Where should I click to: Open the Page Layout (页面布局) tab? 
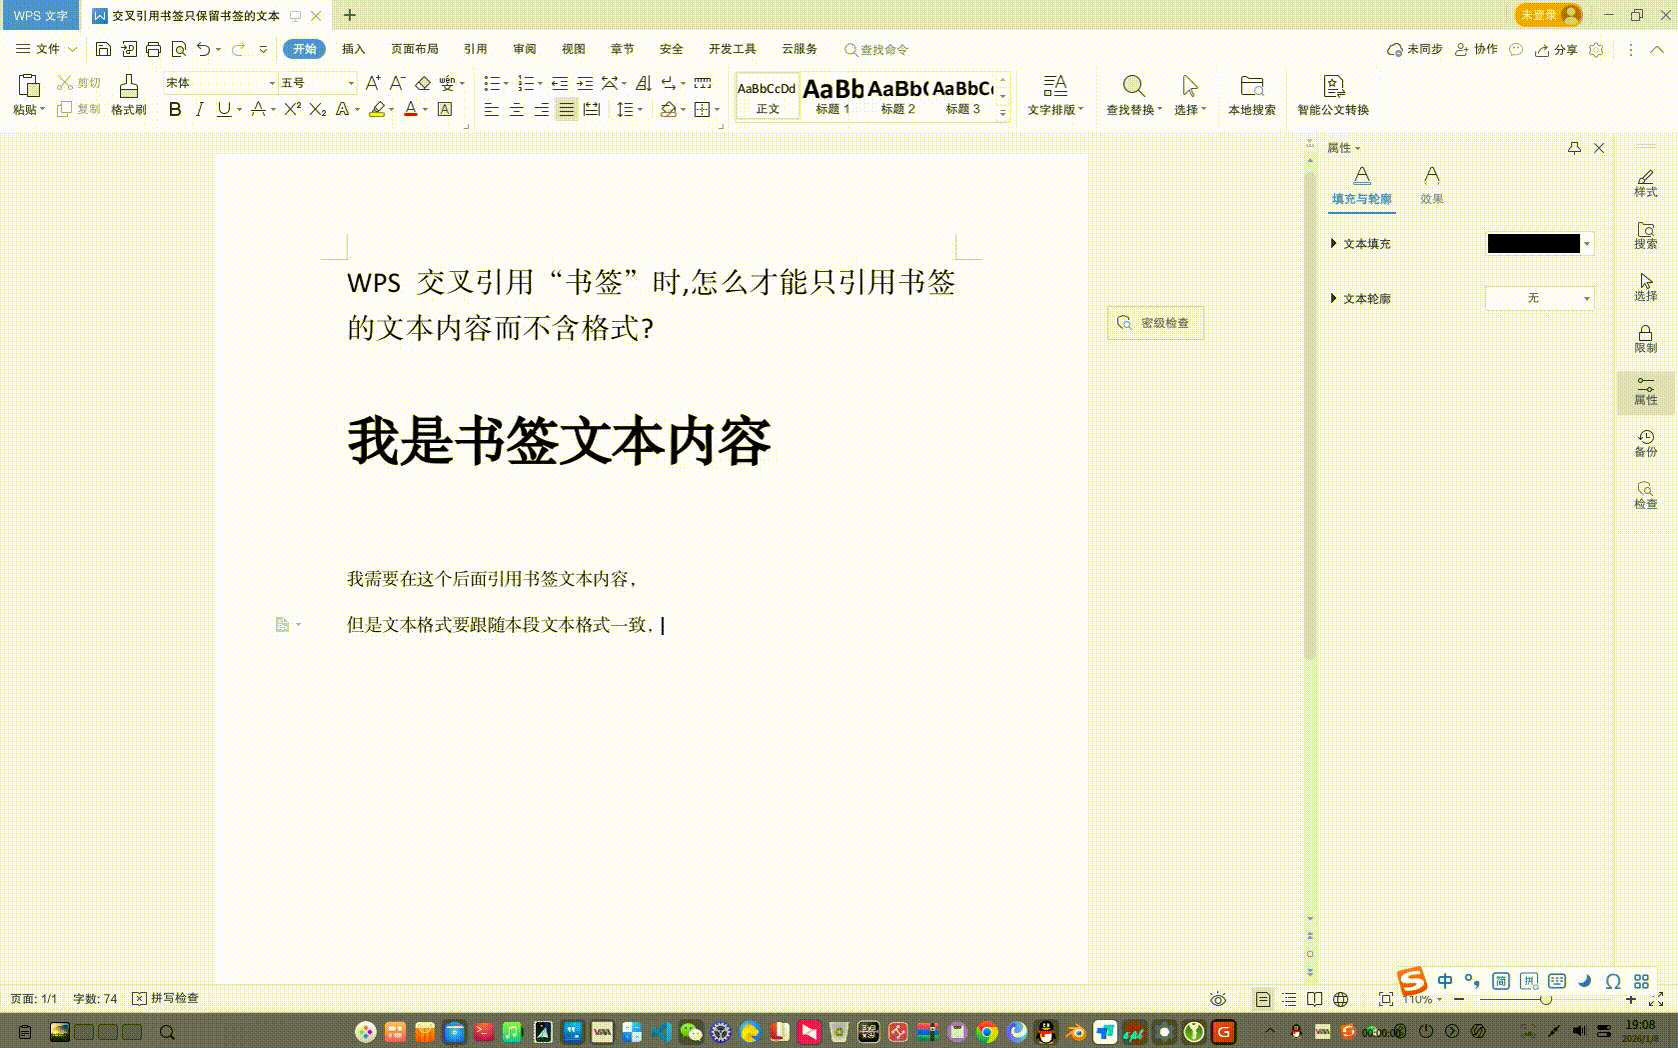(415, 49)
